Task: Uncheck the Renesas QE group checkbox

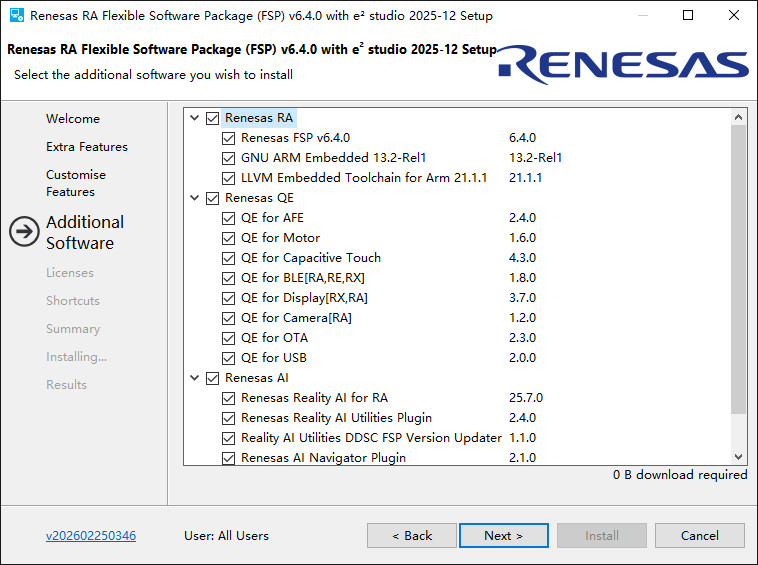Action: click(x=213, y=198)
